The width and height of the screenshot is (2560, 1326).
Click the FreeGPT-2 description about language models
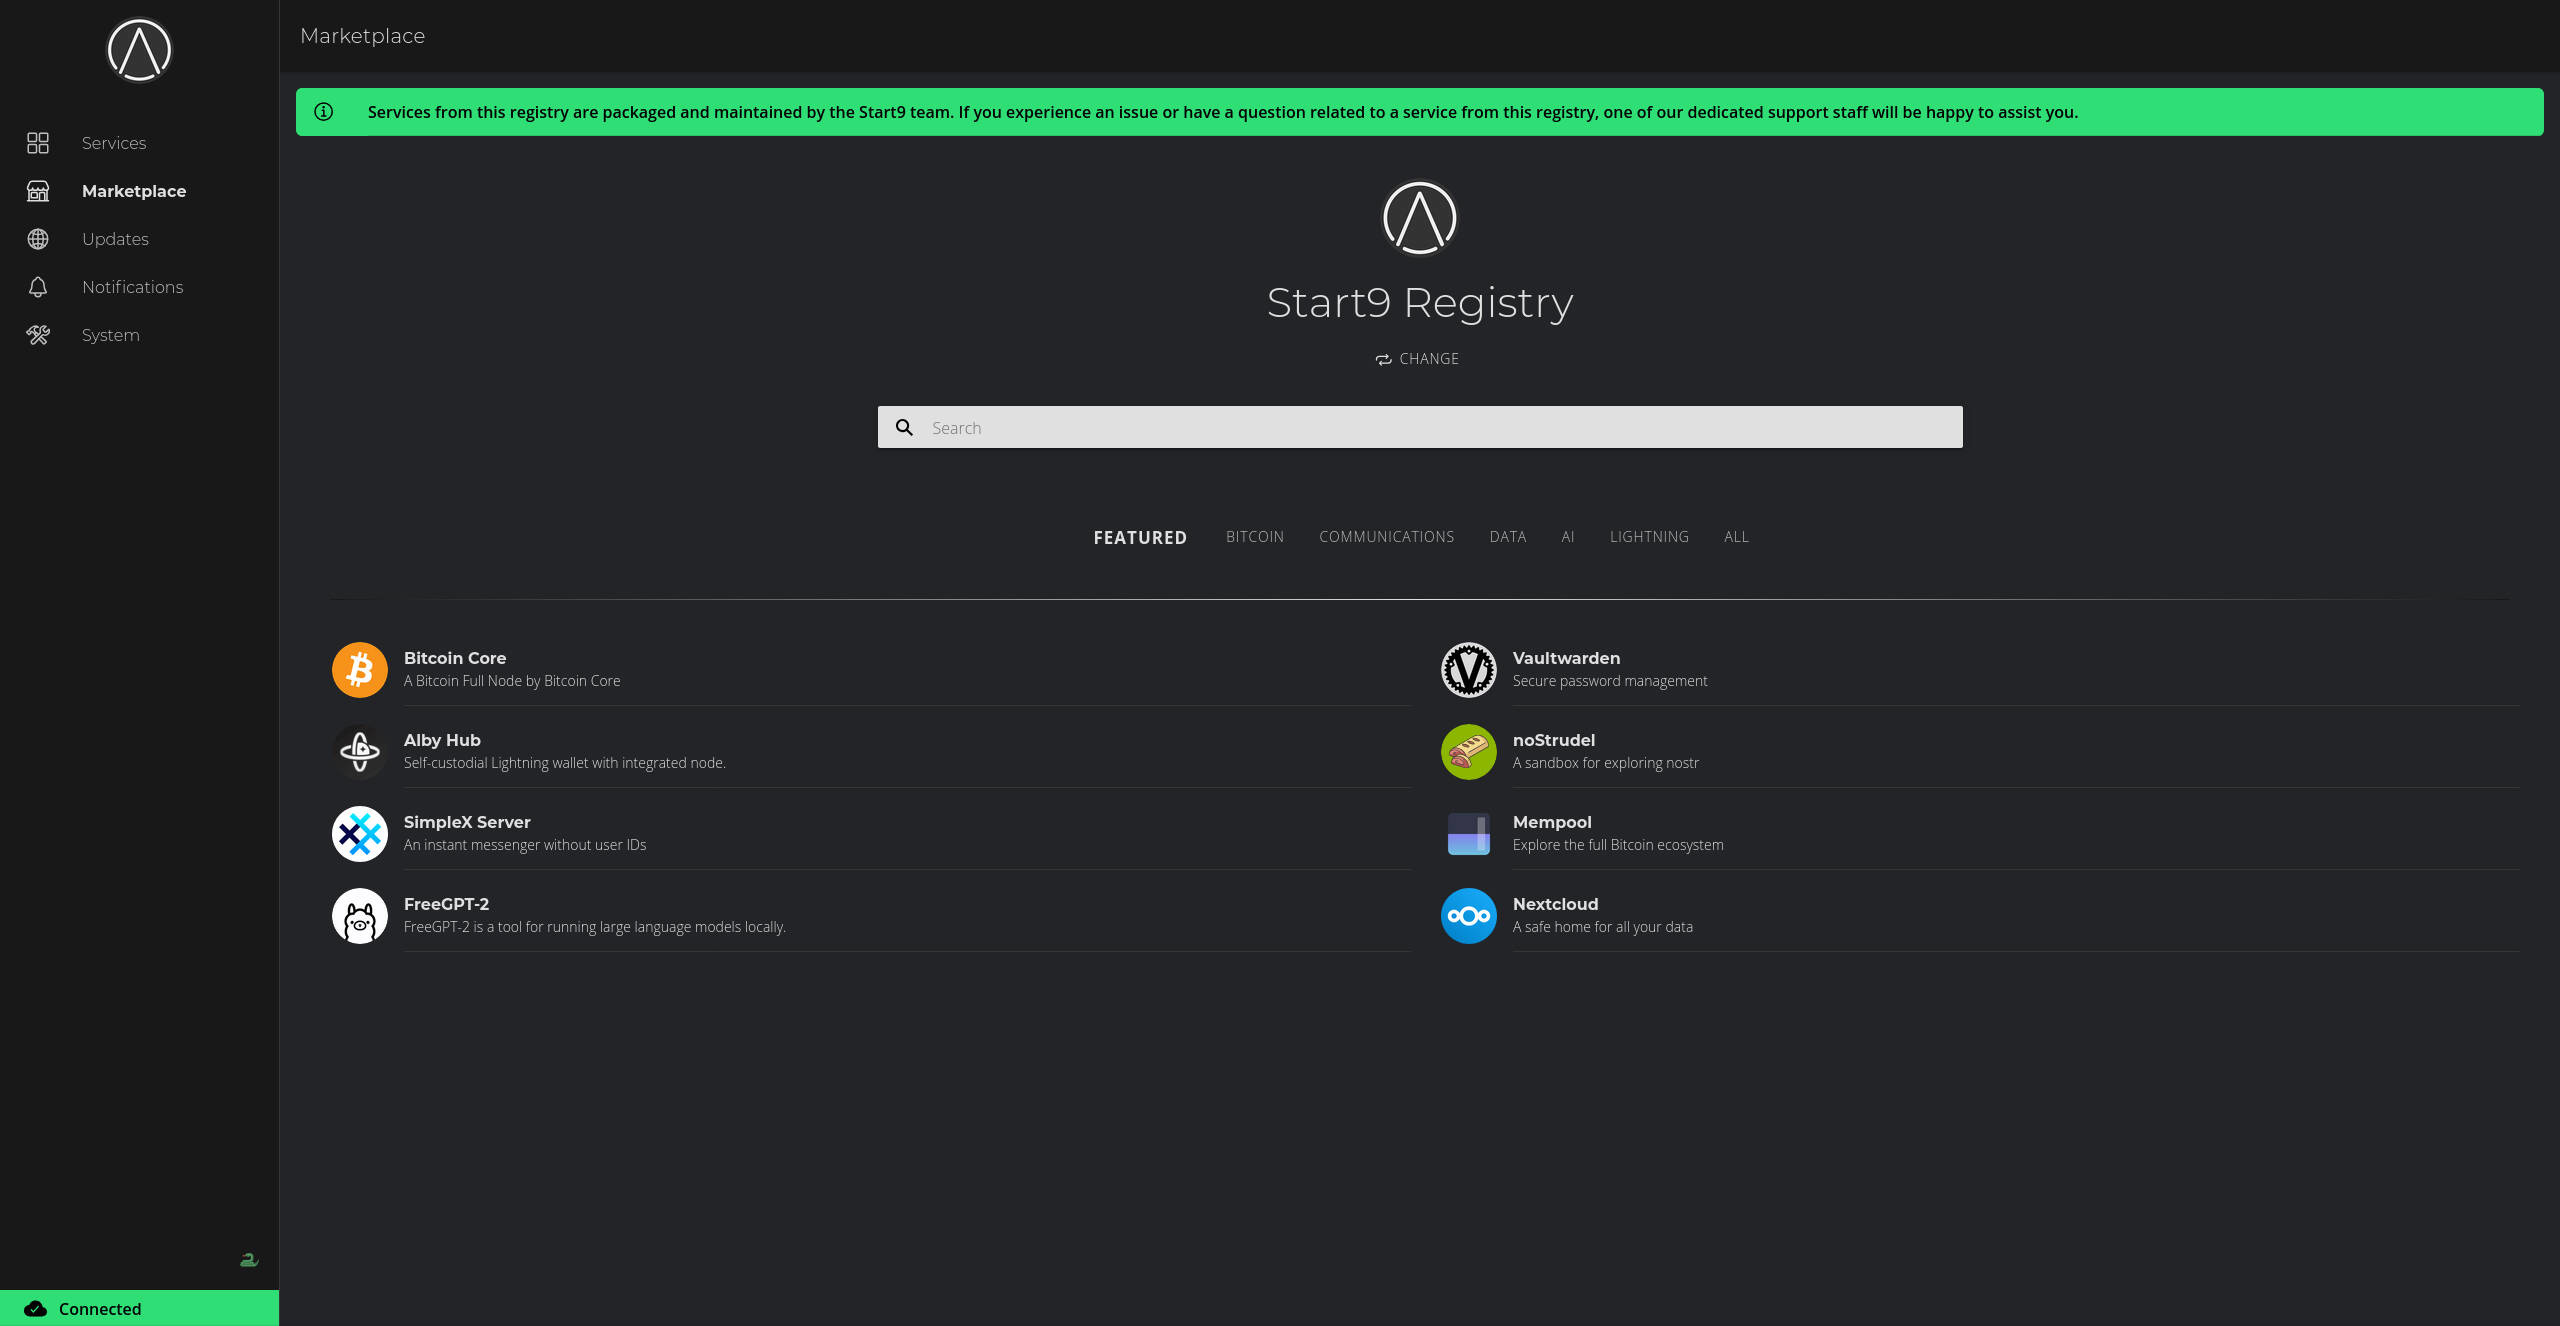pyautogui.click(x=595, y=927)
